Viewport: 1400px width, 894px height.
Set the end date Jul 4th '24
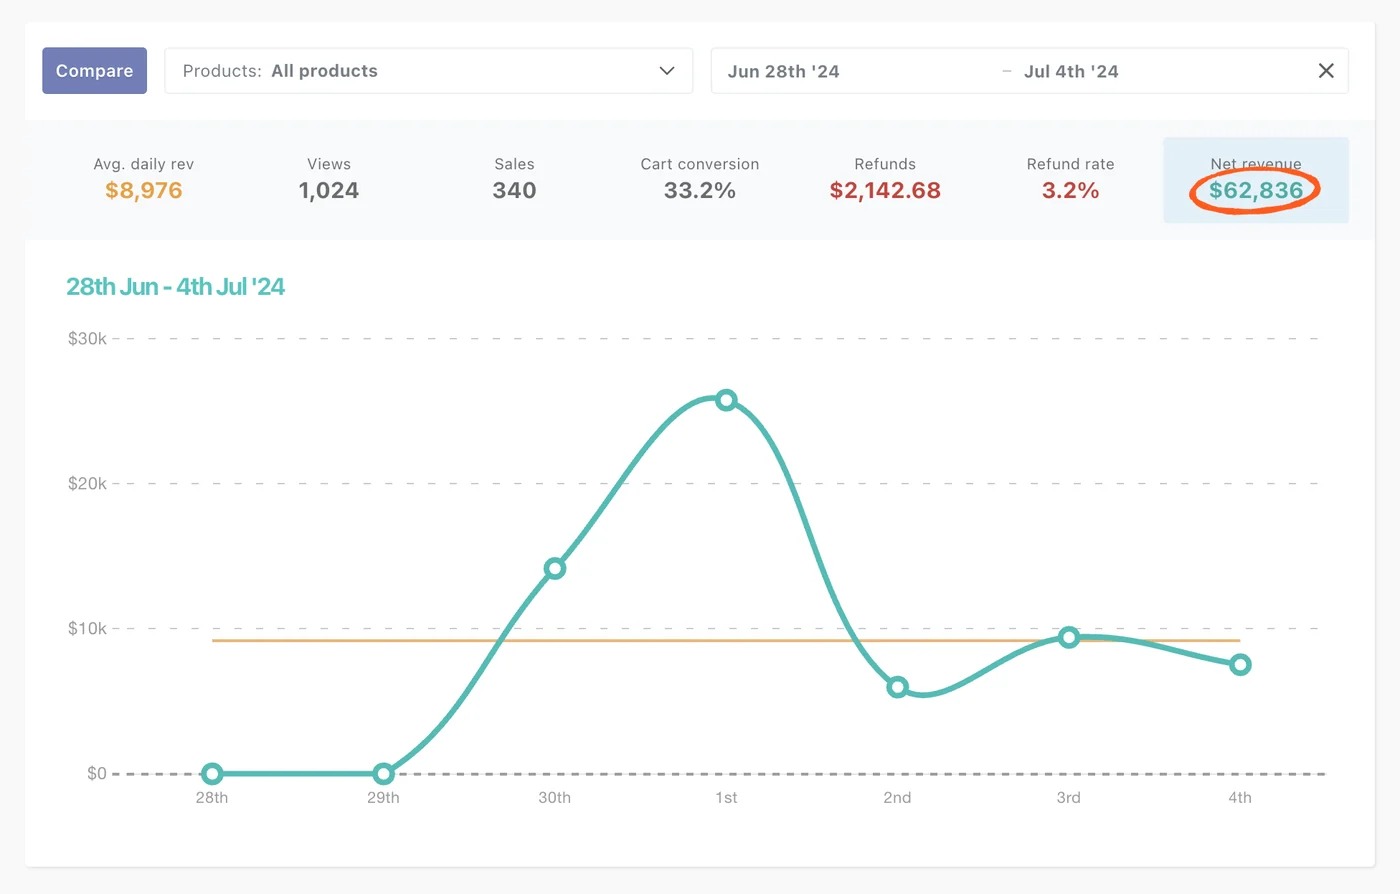(1071, 71)
